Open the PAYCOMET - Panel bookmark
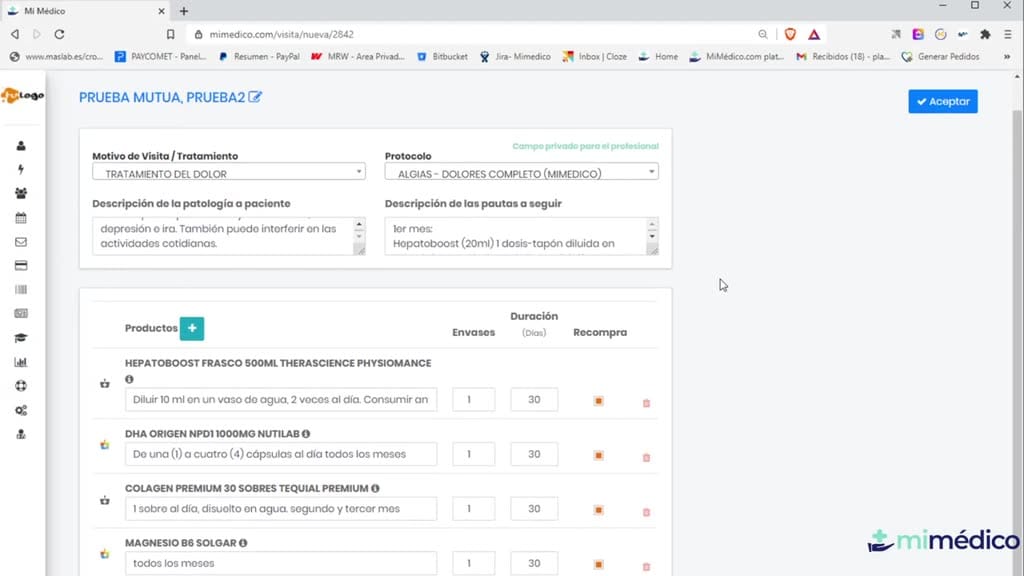The image size is (1024, 576). pos(161,57)
